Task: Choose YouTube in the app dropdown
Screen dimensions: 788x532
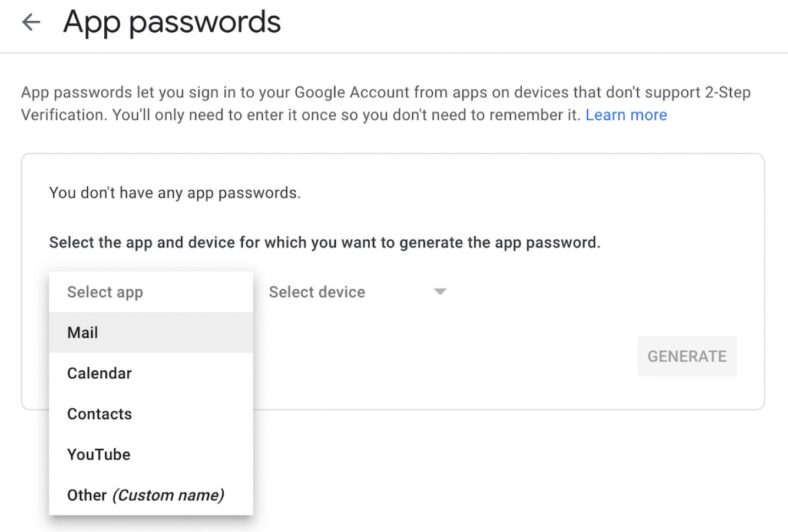Action: pos(98,454)
